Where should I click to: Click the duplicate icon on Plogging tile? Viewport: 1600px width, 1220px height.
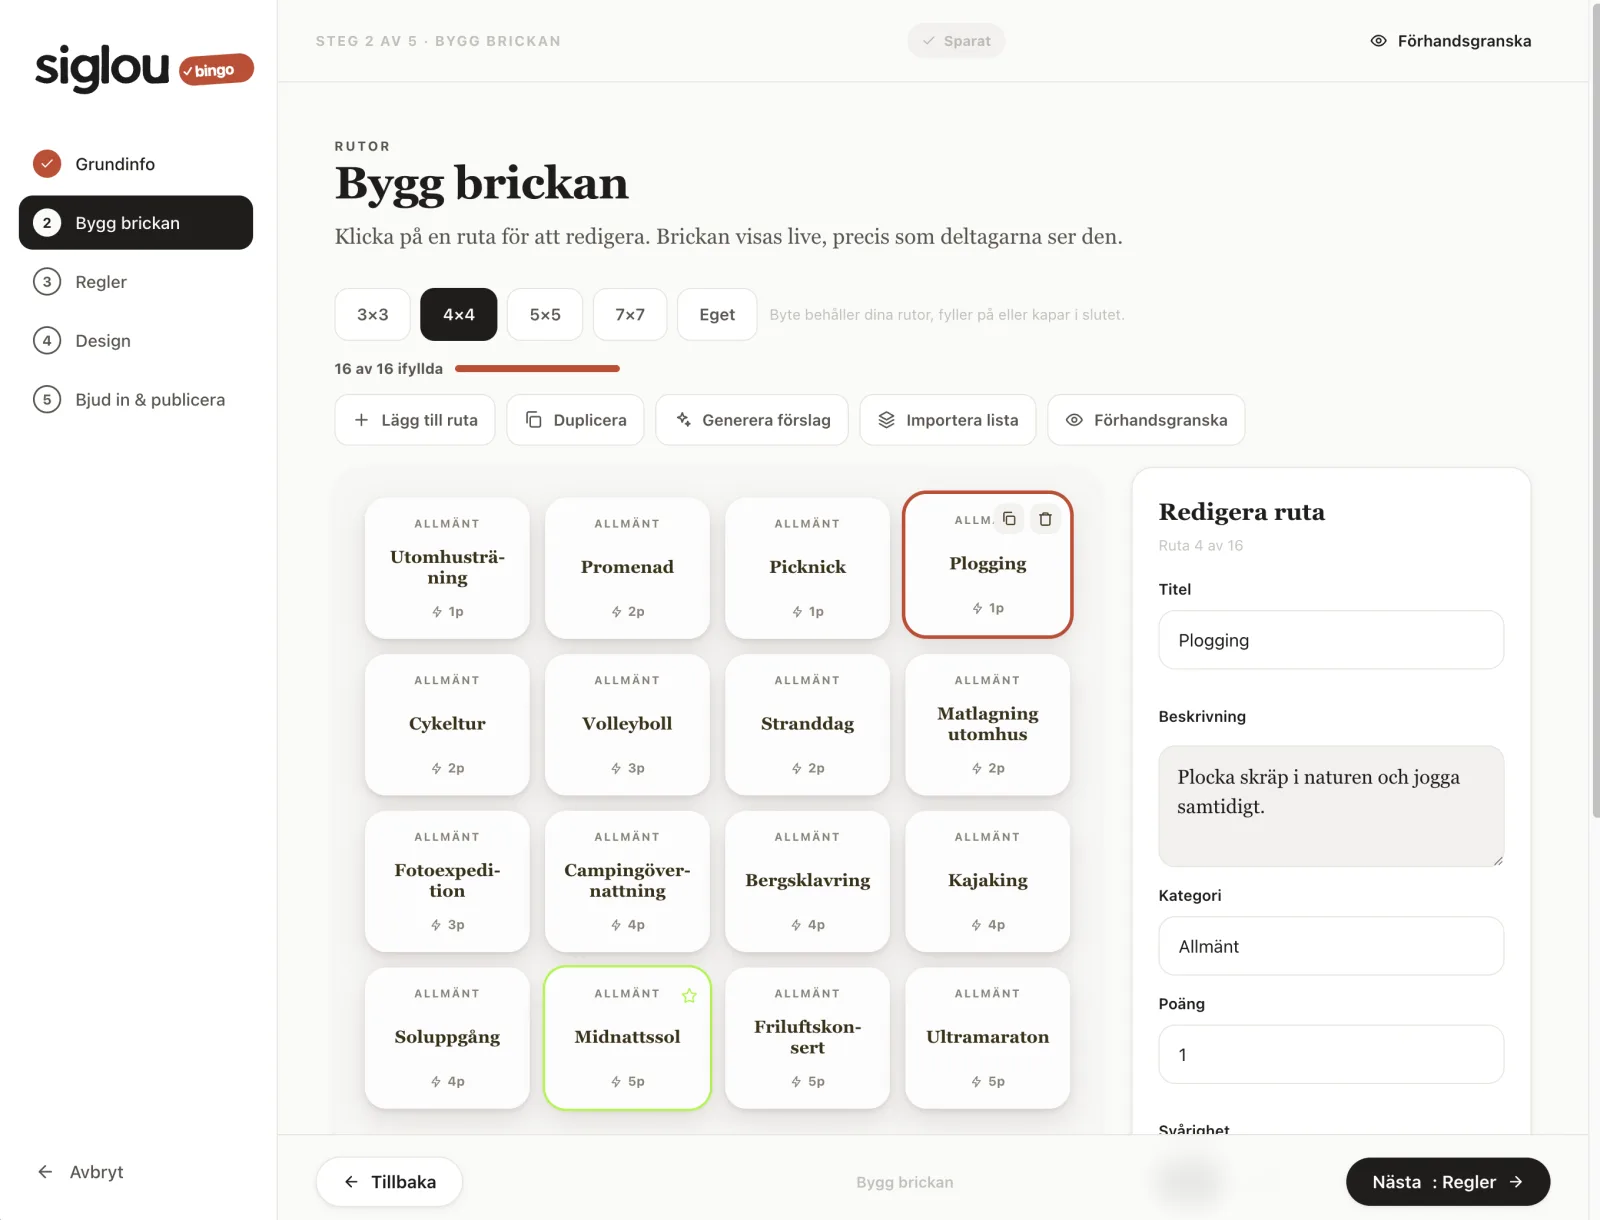pyautogui.click(x=1009, y=519)
